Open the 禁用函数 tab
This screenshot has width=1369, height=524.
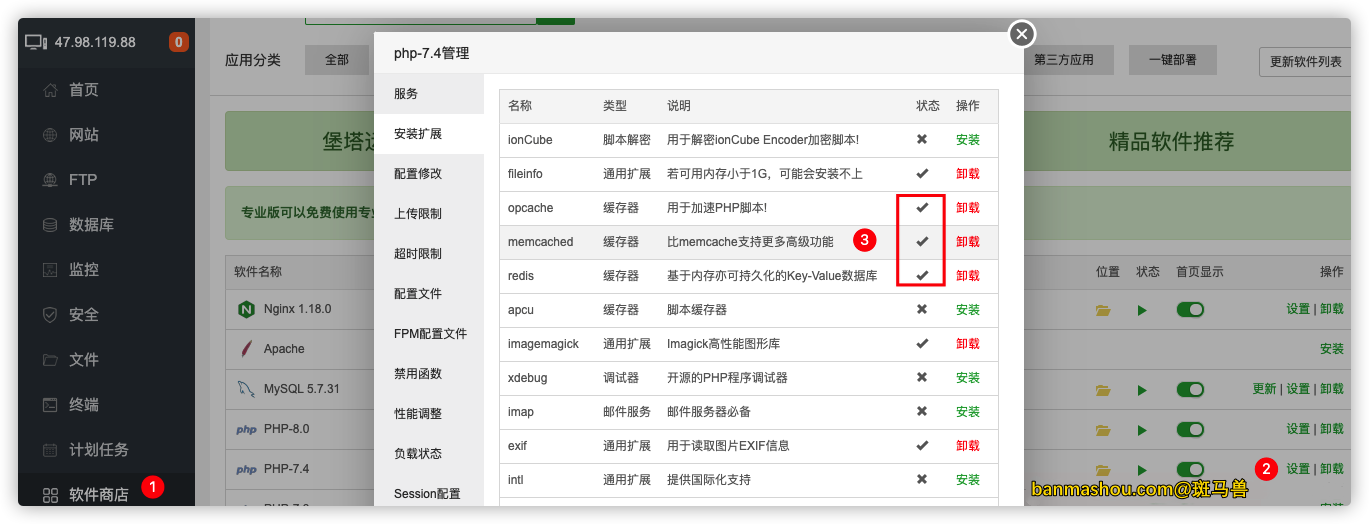(429, 373)
